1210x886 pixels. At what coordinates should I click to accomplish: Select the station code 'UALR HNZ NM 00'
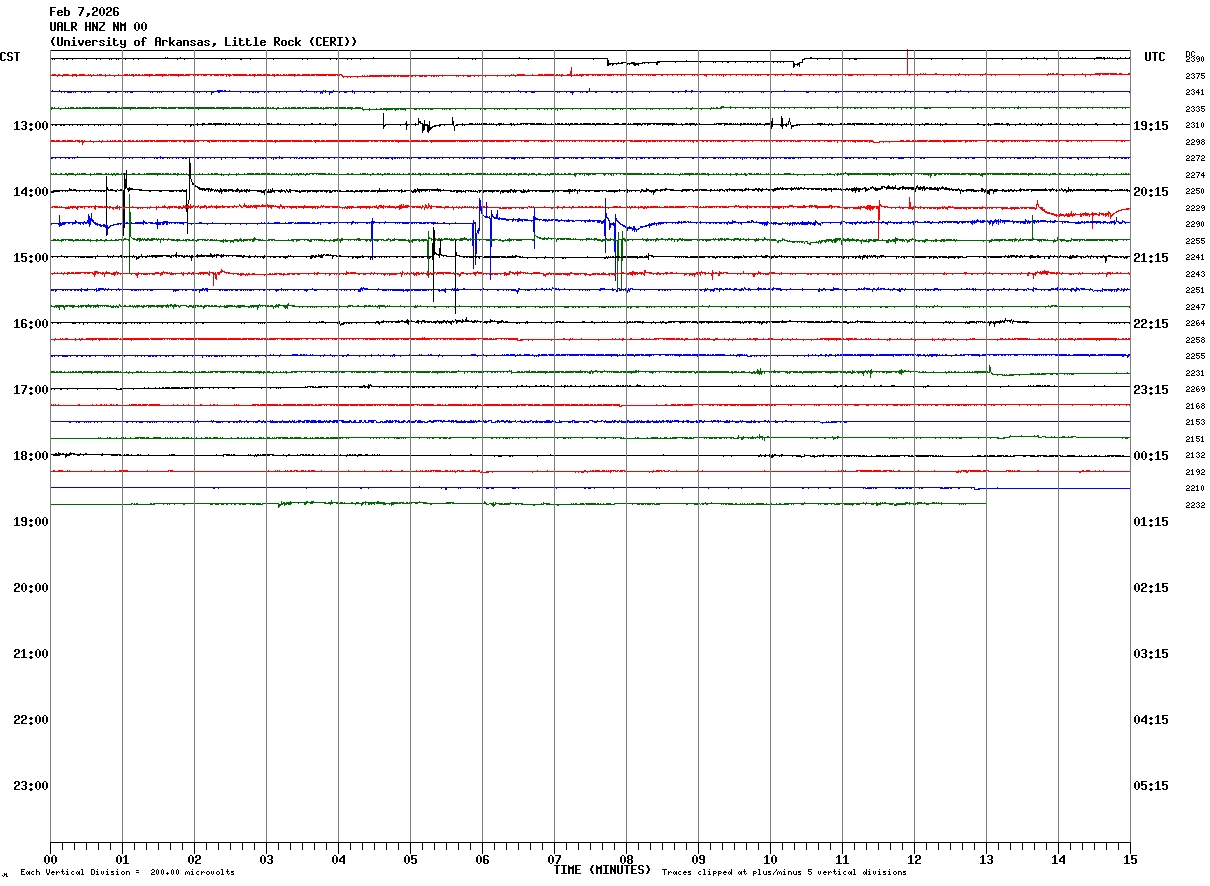pos(98,27)
